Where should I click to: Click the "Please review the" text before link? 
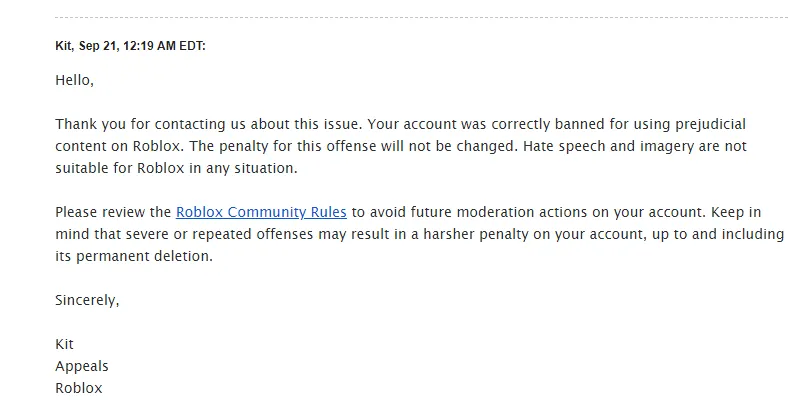[x=113, y=212]
